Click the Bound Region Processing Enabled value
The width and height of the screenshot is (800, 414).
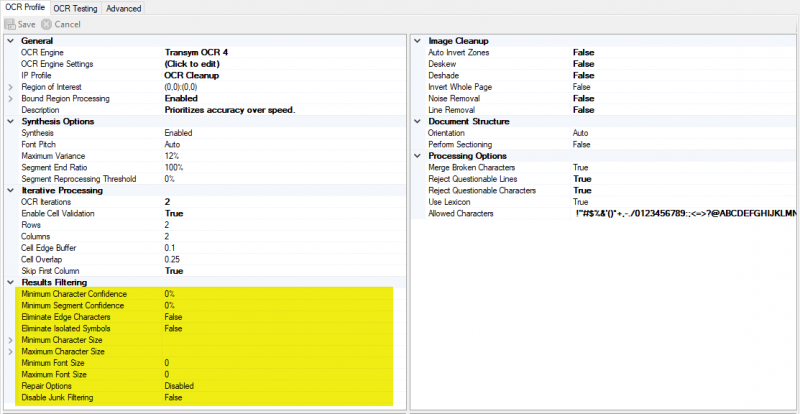click(x=181, y=99)
